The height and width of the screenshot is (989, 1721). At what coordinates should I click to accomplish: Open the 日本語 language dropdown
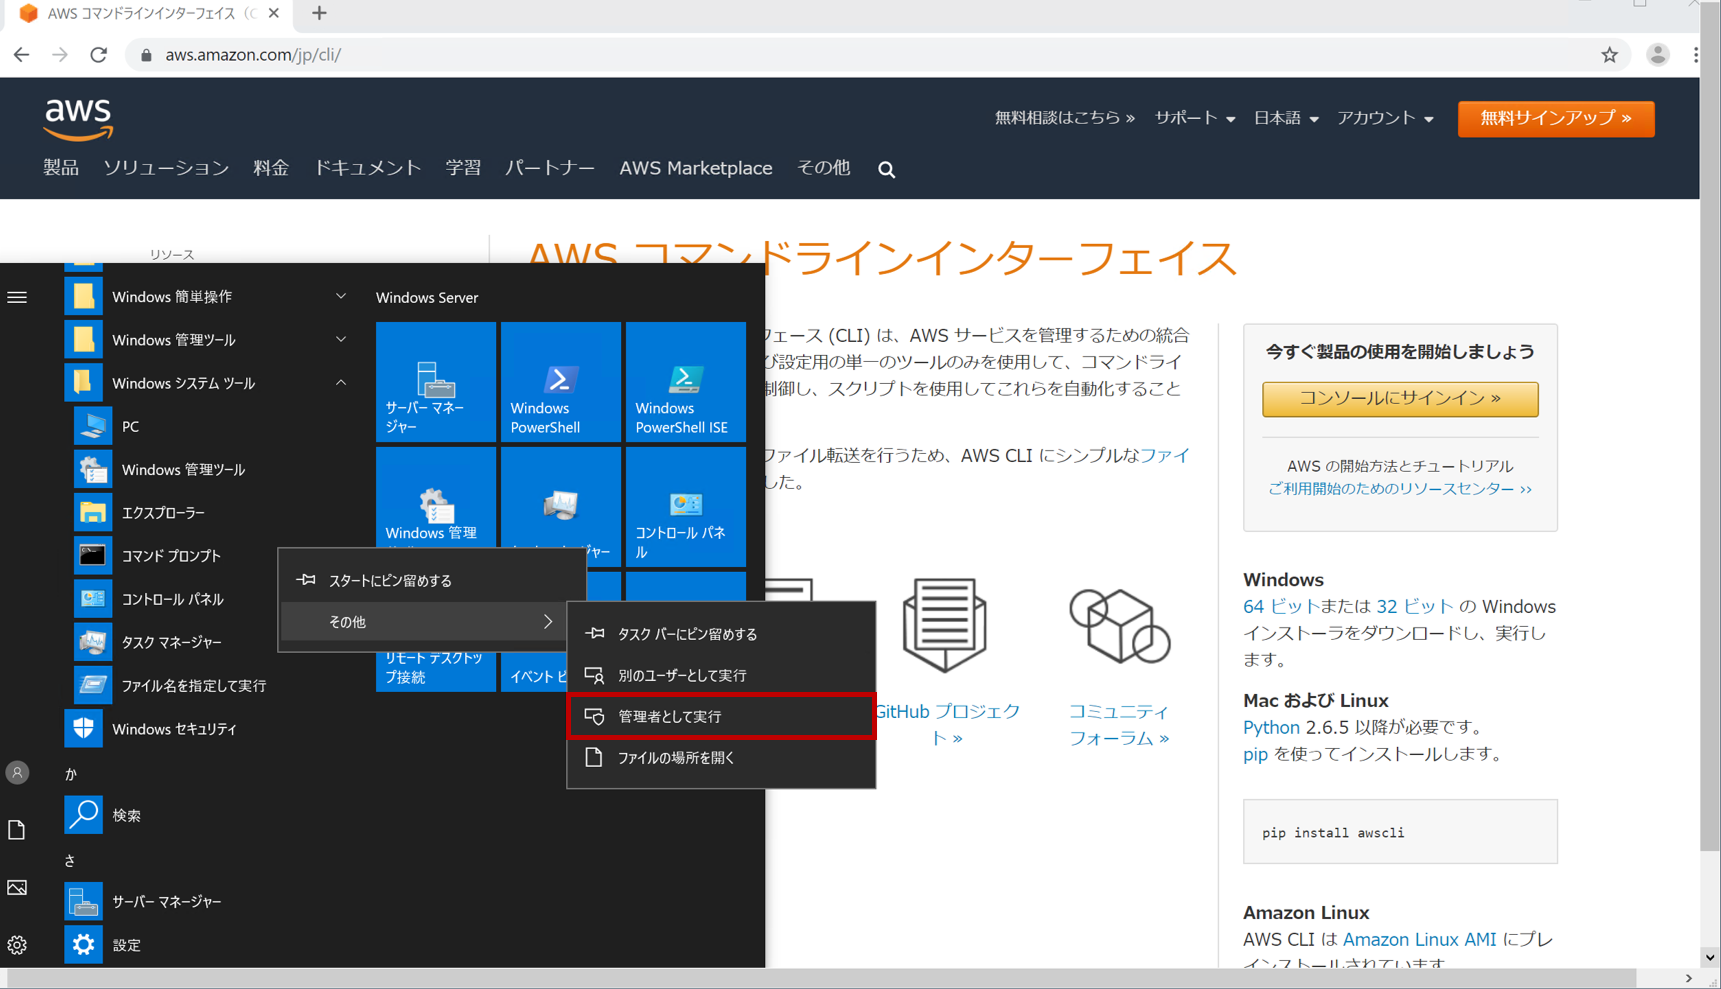pyautogui.click(x=1285, y=118)
